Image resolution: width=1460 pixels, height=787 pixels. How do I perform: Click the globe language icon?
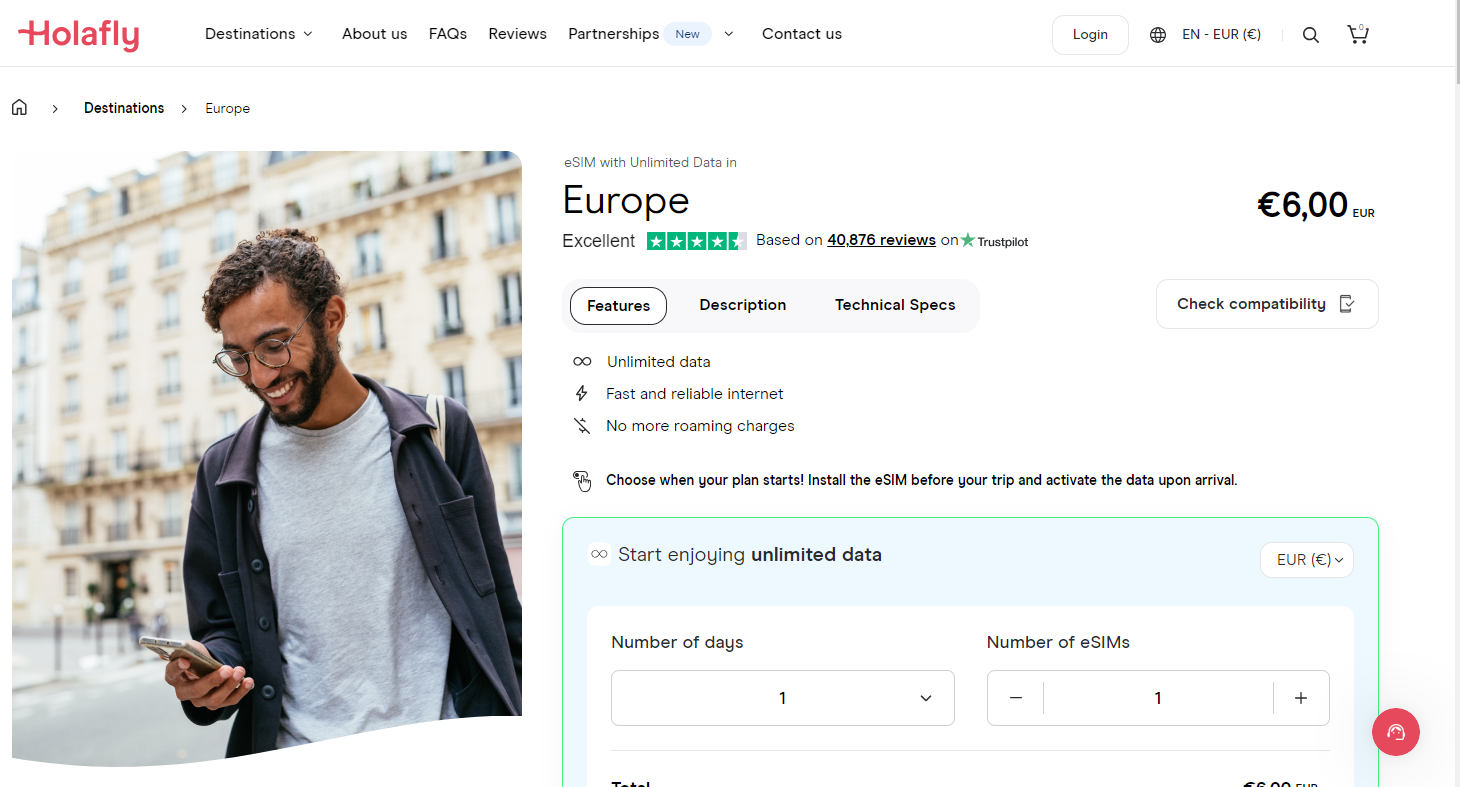(1158, 35)
